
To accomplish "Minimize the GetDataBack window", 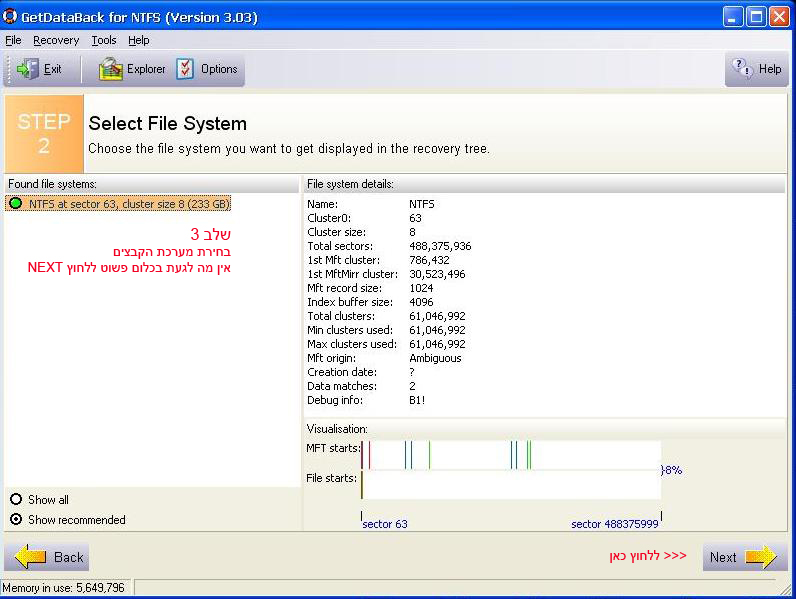I will coord(732,16).
